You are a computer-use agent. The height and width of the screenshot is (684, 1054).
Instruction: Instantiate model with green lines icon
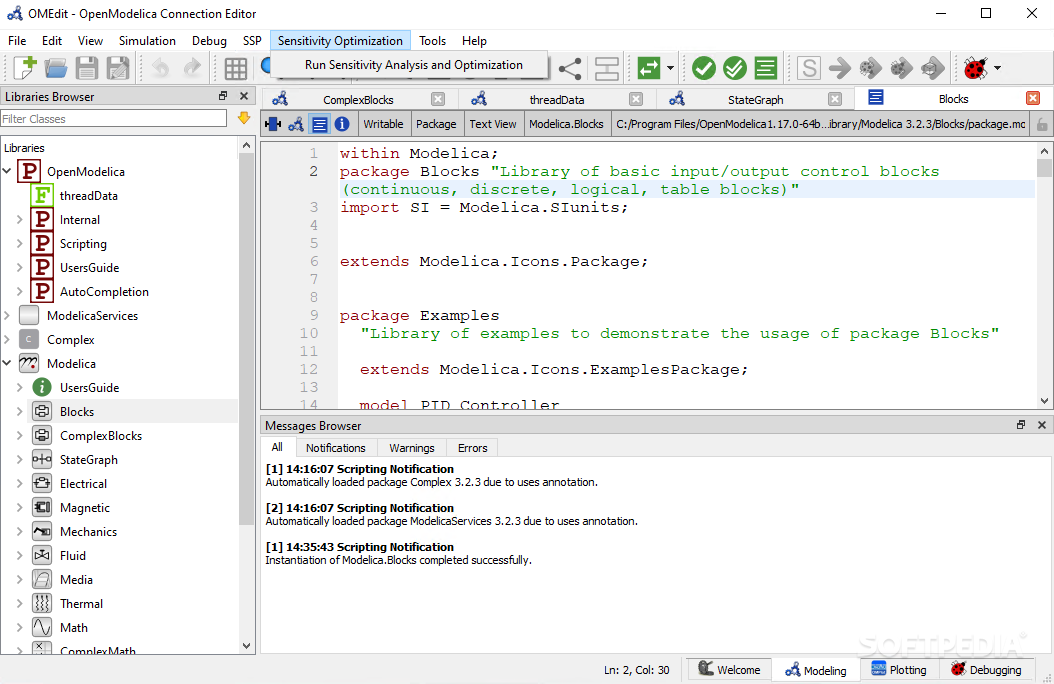(766, 68)
